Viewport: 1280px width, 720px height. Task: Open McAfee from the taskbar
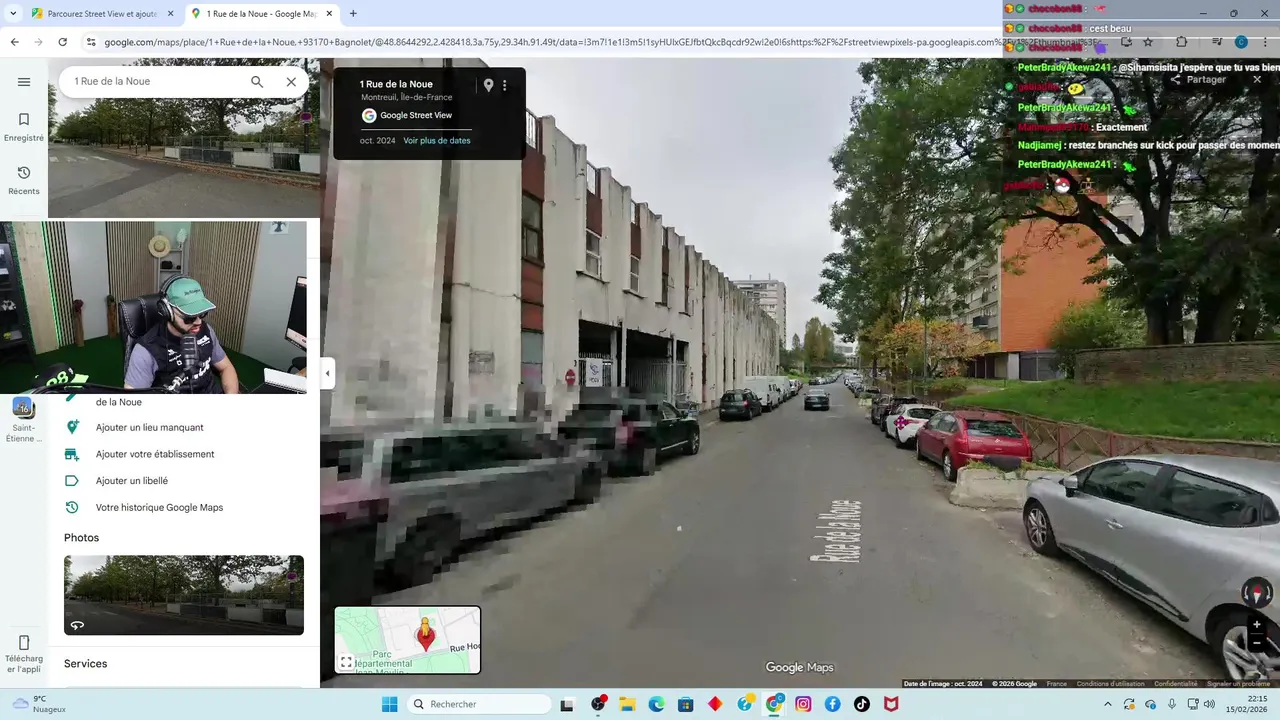pos(890,704)
